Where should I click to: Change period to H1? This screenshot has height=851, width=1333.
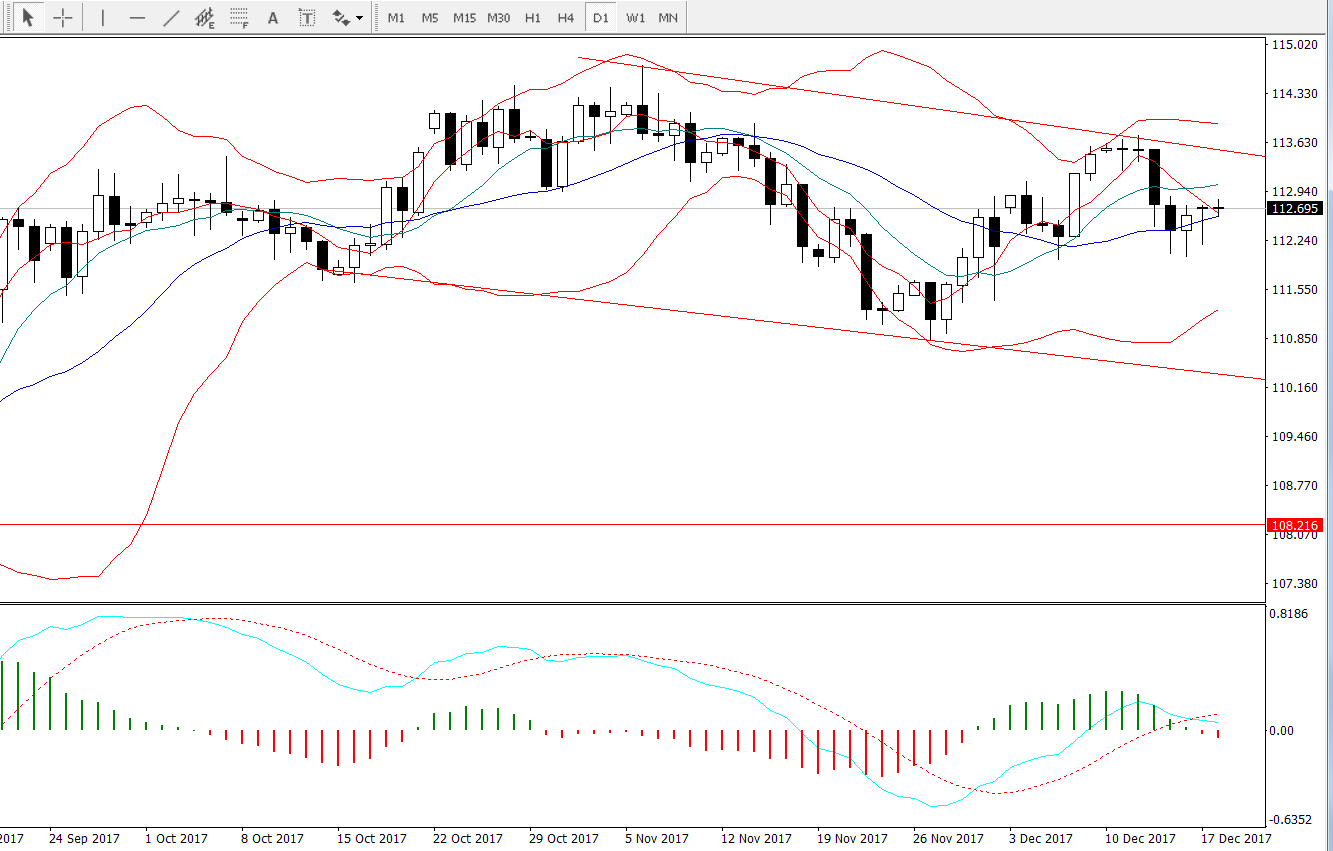533,18
